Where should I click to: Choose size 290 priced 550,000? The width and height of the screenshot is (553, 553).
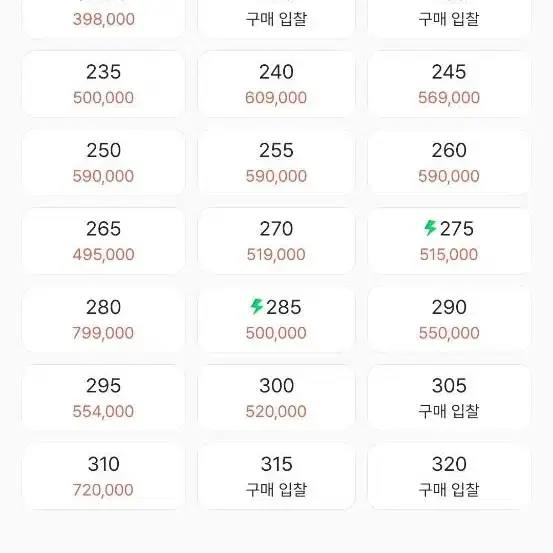point(449,319)
